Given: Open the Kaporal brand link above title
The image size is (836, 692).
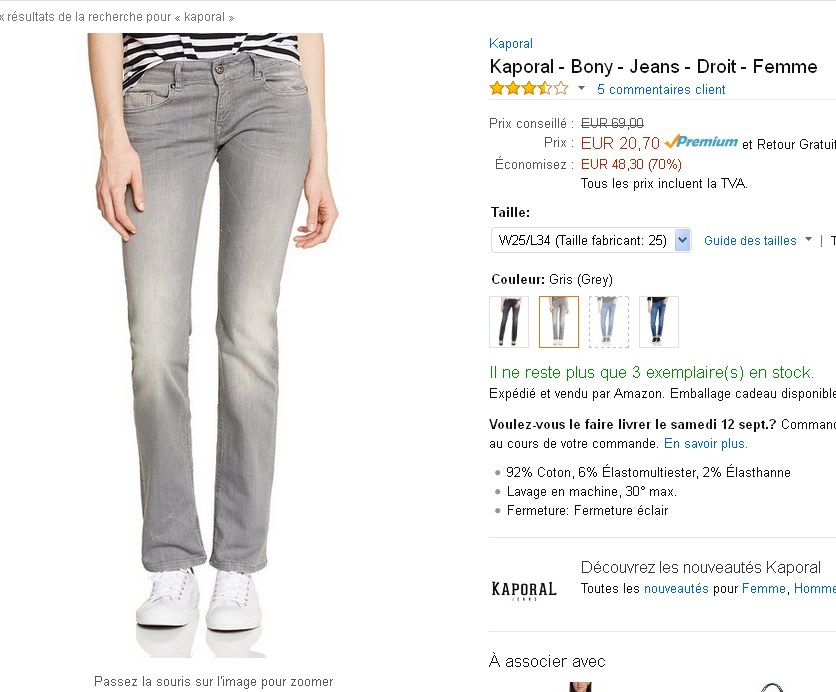Looking at the screenshot, I should pyautogui.click(x=511, y=44).
